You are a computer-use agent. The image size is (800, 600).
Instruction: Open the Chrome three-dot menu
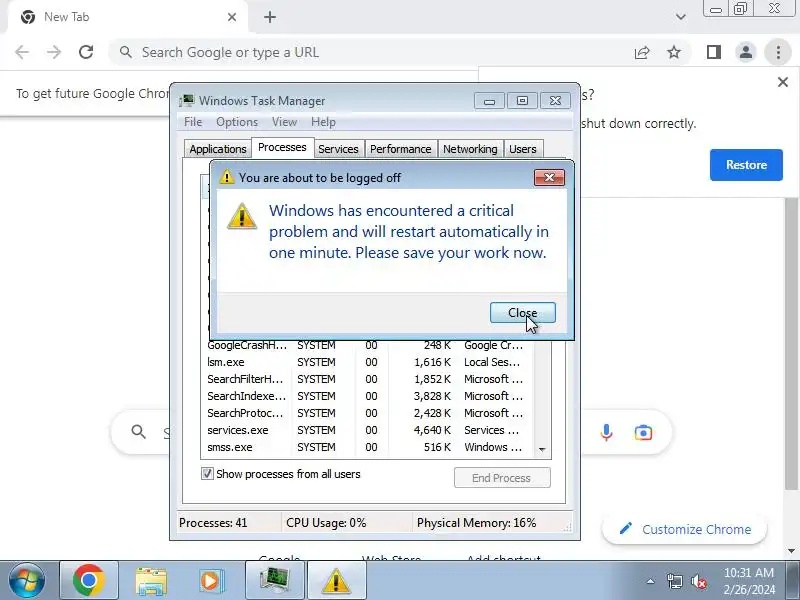click(x=778, y=52)
